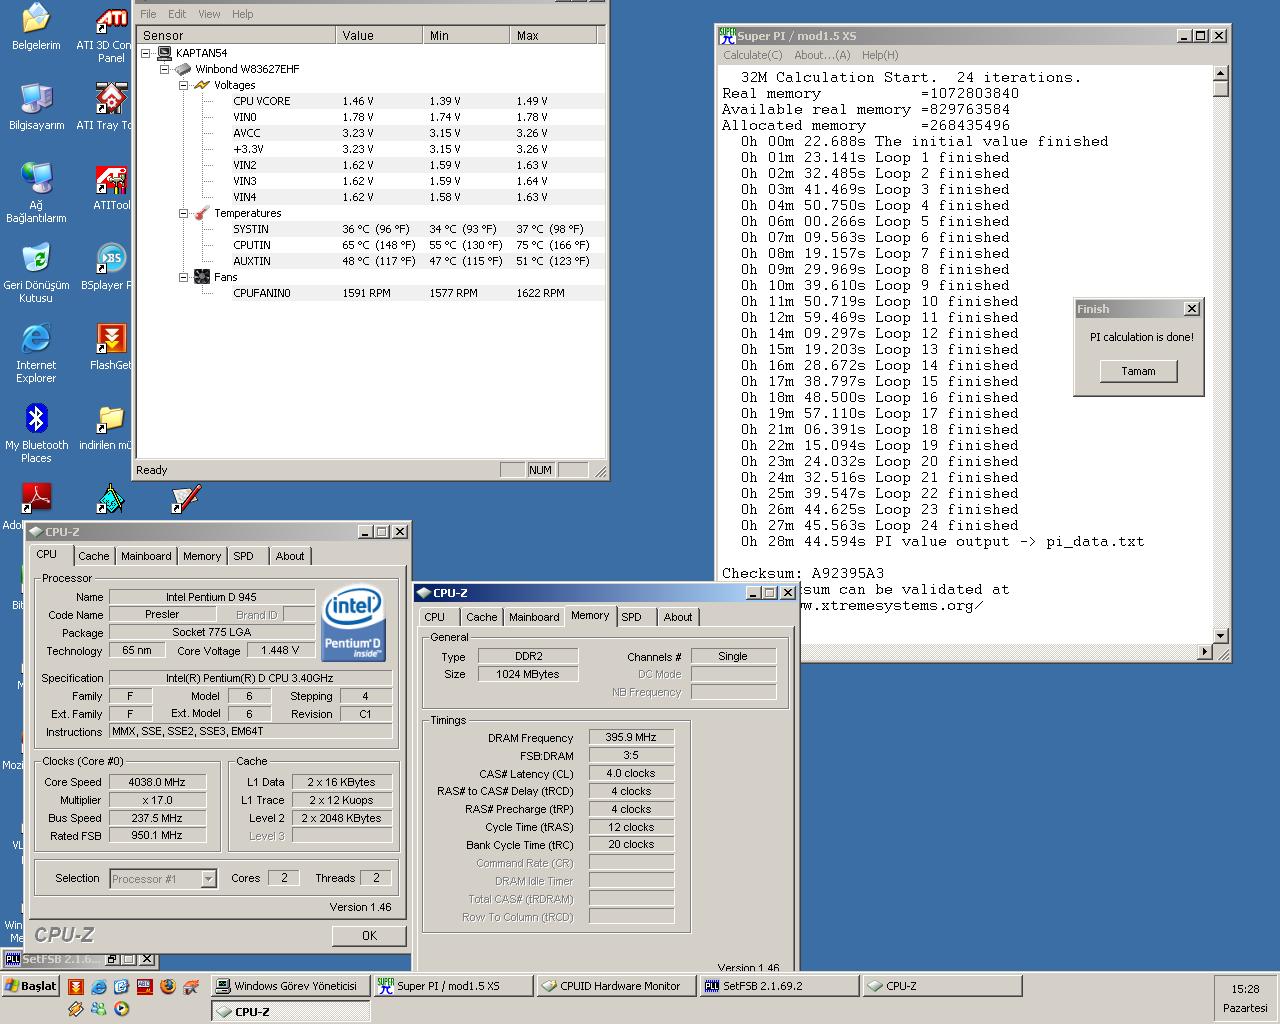This screenshot has width=1280, height=1024.
Task: Open Help menu in Hardware Monitor
Action: tap(242, 14)
